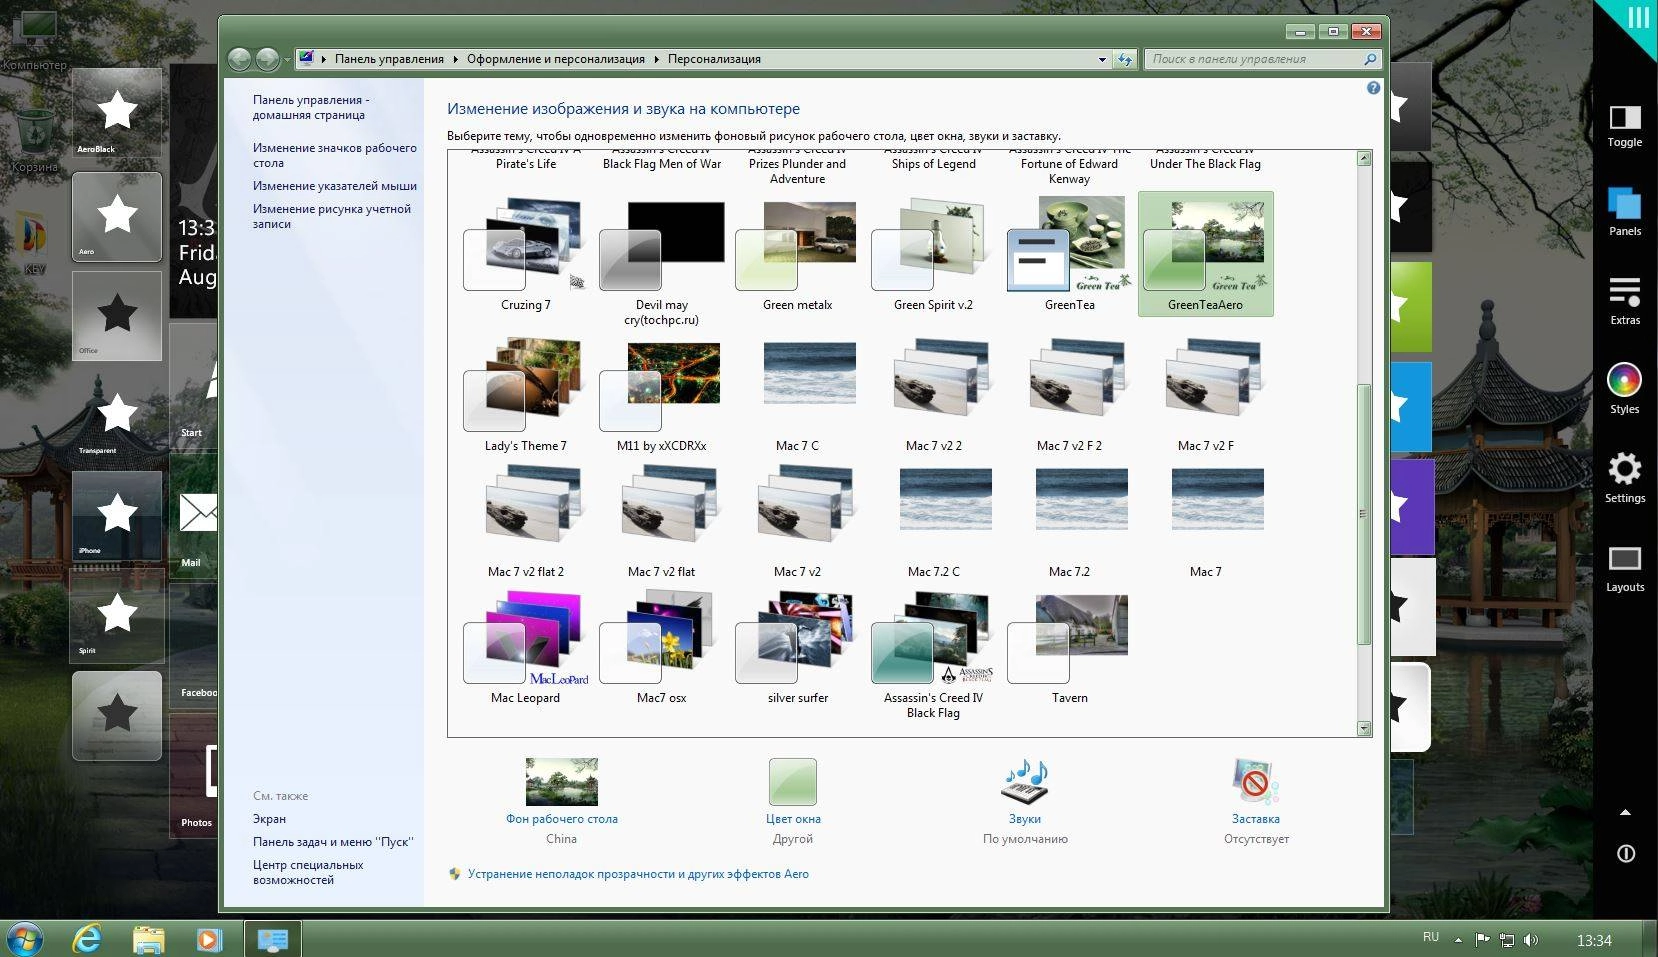Click the theme list scroll up arrow
The width and height of the screenshot is (1658, 957).
tap(1364, 159)
